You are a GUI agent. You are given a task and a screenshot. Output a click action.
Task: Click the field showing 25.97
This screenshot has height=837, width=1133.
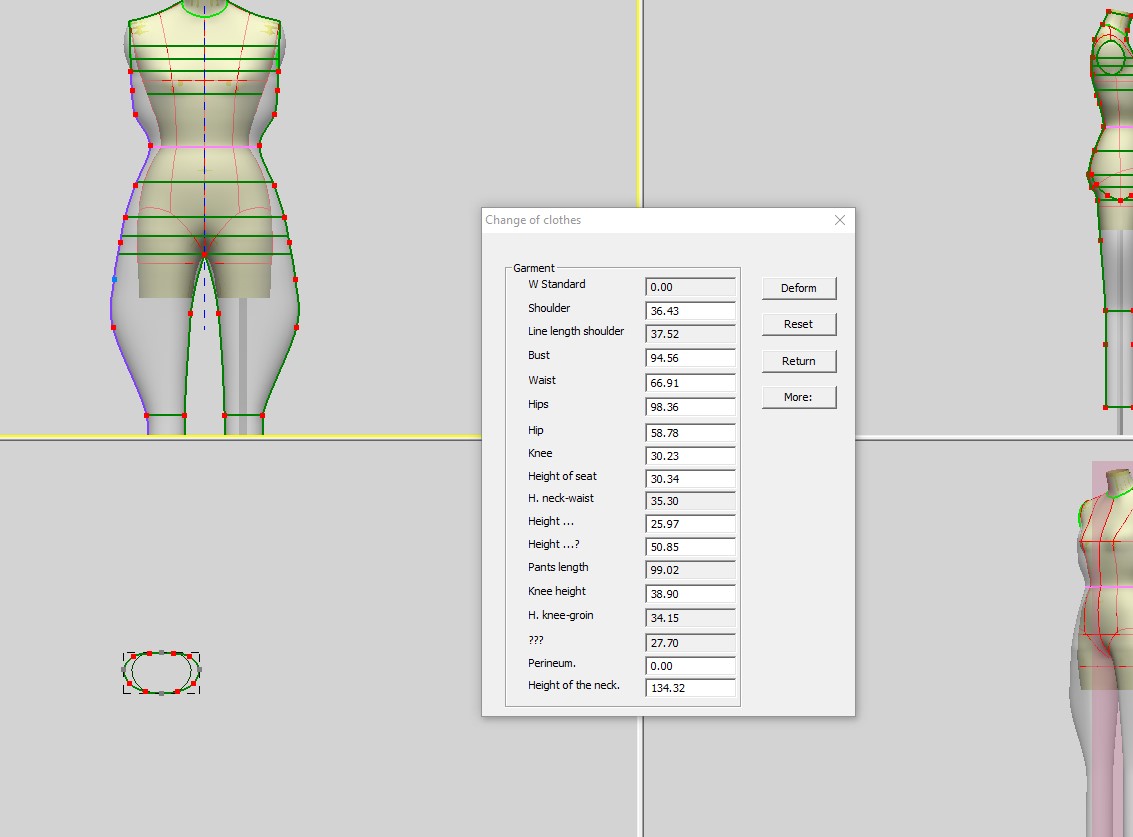pos(690,524)
